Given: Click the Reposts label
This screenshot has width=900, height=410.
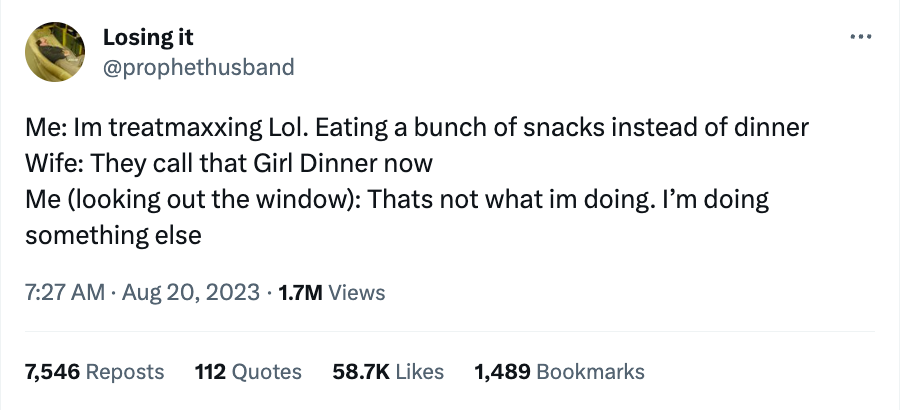Looking at the screenshot, I should click(x=125, y=372).
